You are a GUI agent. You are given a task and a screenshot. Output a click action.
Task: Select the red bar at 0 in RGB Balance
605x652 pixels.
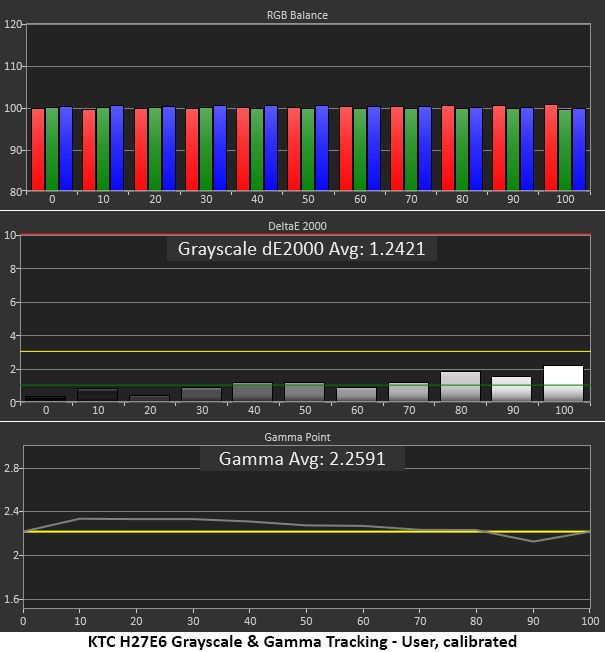pos(38,150)
